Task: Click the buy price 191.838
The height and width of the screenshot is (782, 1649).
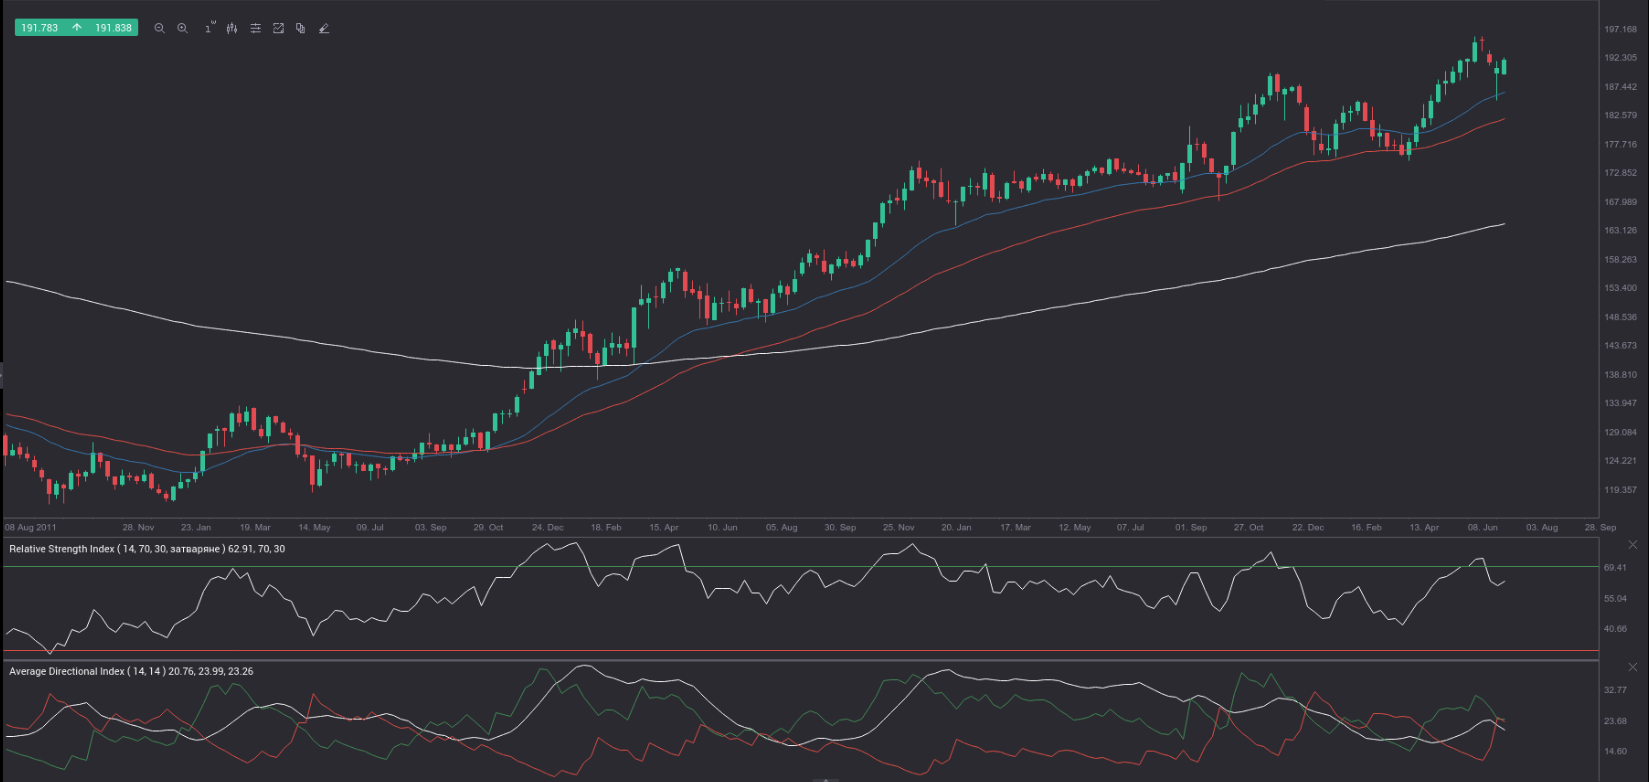Action: [113, 28]
